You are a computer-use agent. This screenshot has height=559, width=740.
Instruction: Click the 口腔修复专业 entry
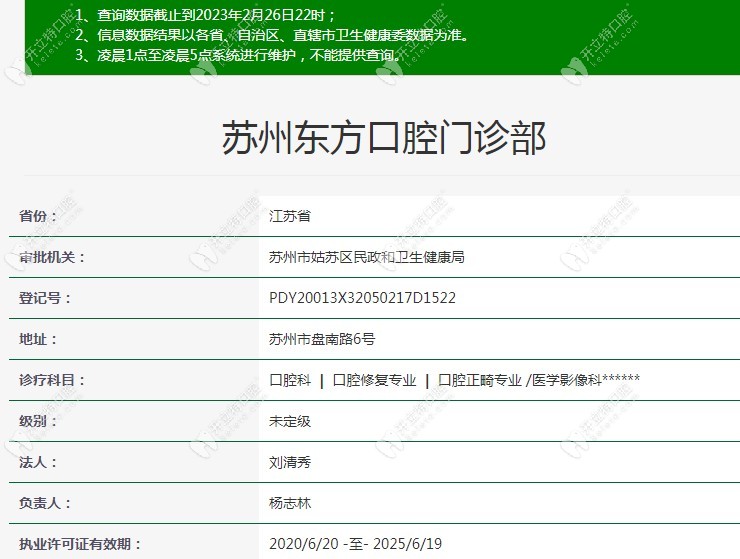pyautogui.click(x=375, y=380)
